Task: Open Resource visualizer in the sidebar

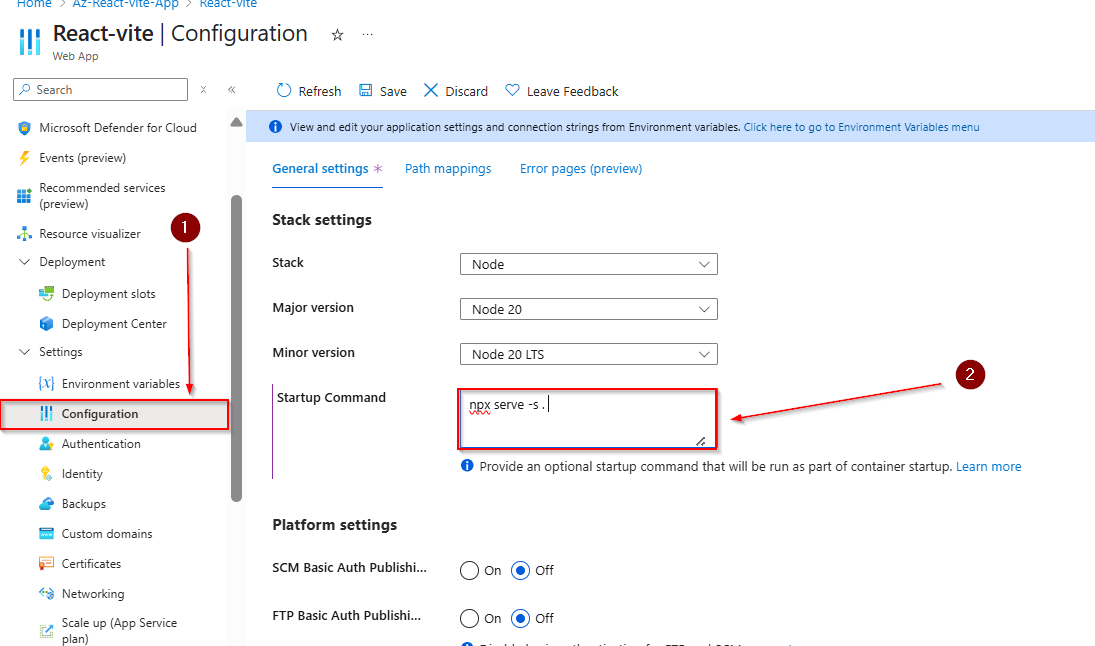Action: (90, 234)
